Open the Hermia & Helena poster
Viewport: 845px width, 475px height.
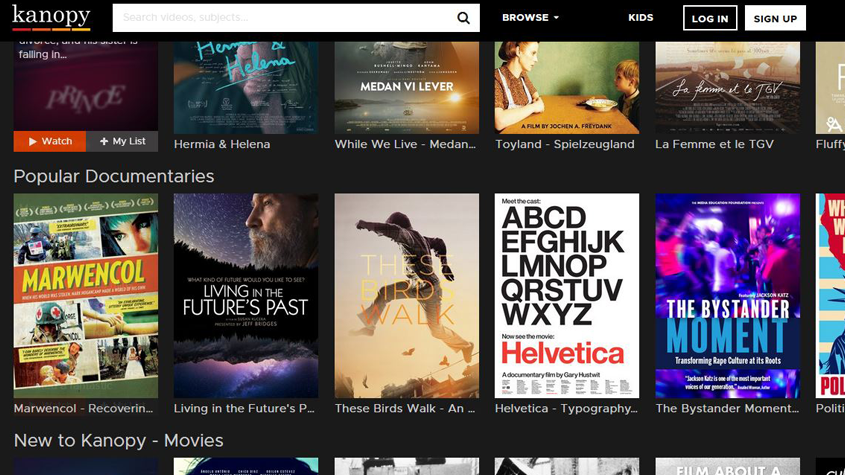pyautogui.click(x=246, y=87)
